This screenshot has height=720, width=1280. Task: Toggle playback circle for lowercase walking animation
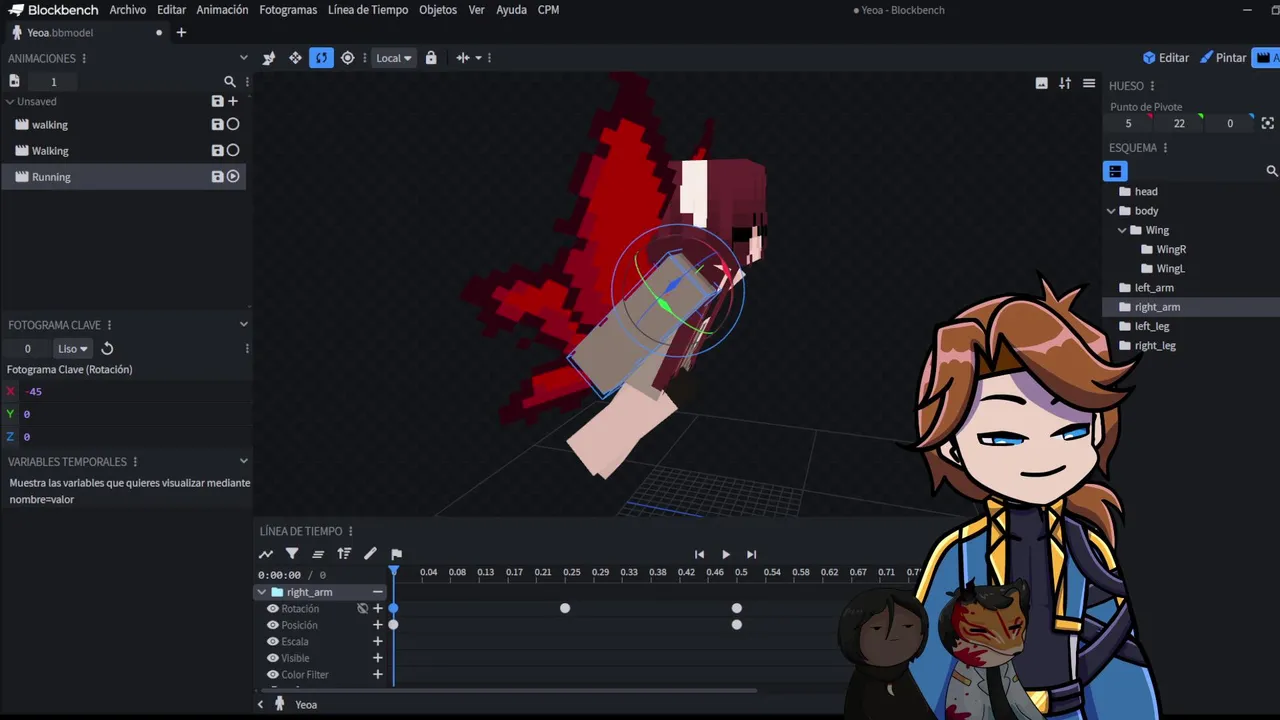coord(233,124)
